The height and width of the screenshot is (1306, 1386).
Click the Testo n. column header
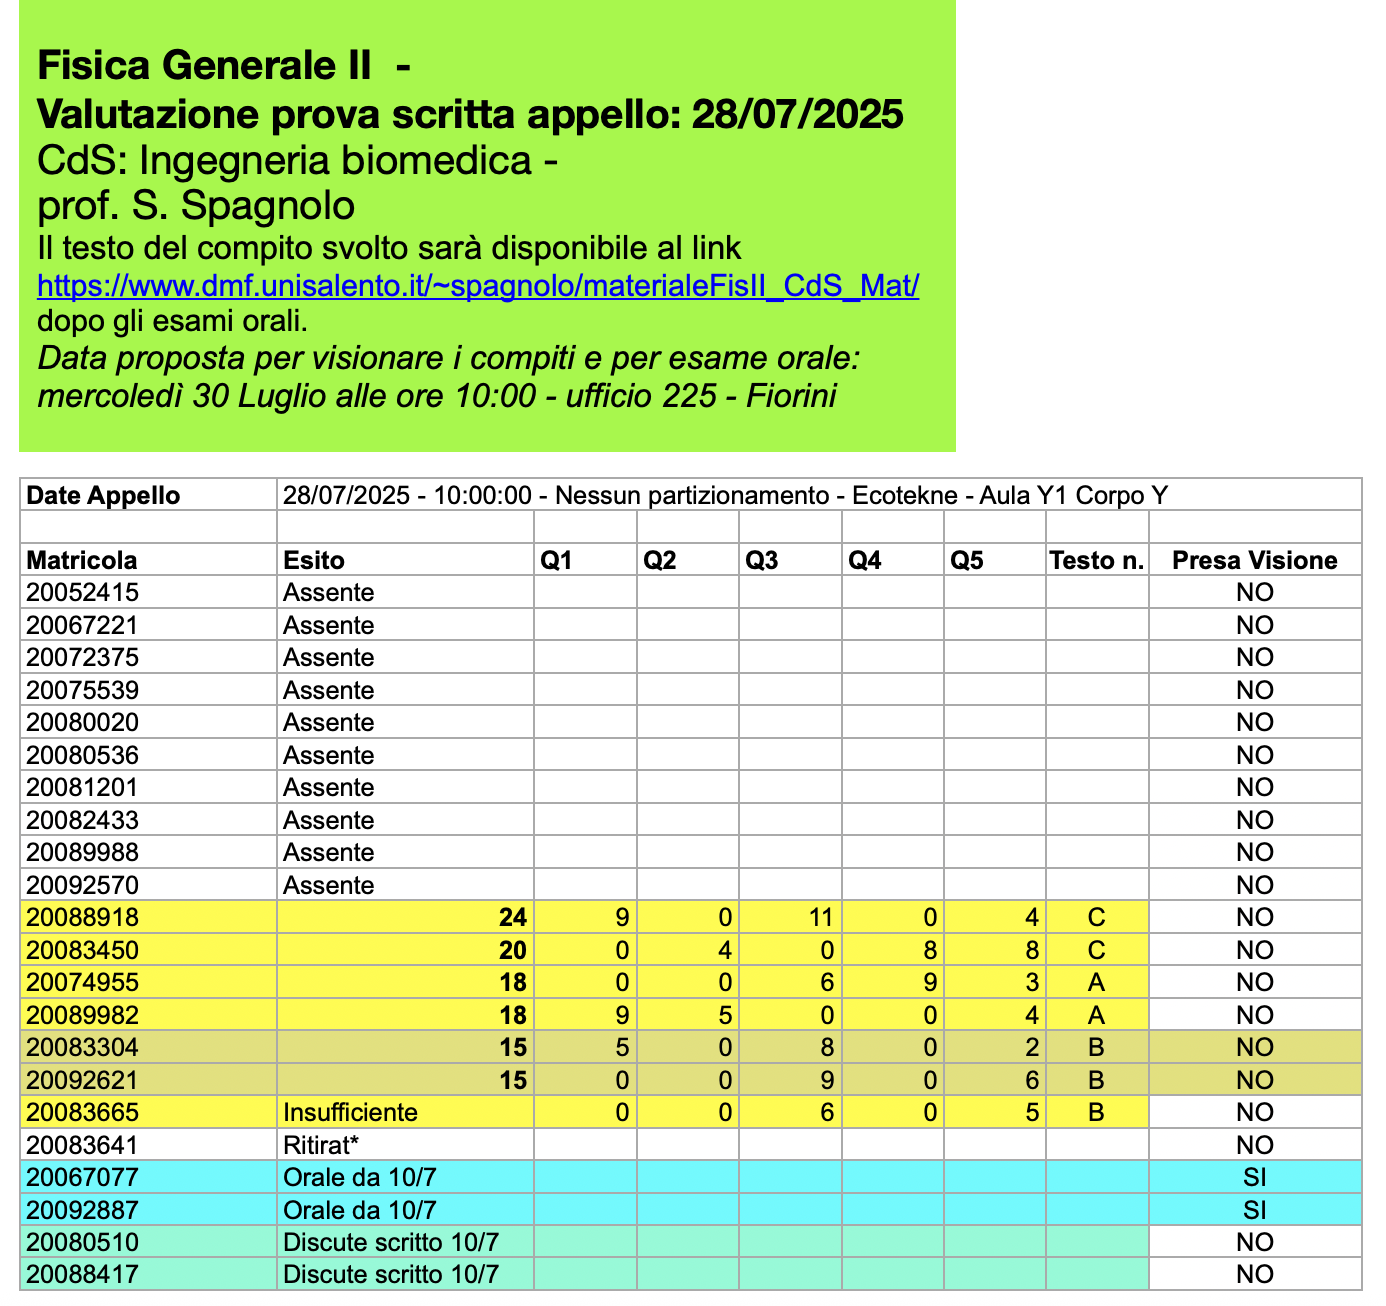pyautogui.click(x=1096, y=560)
